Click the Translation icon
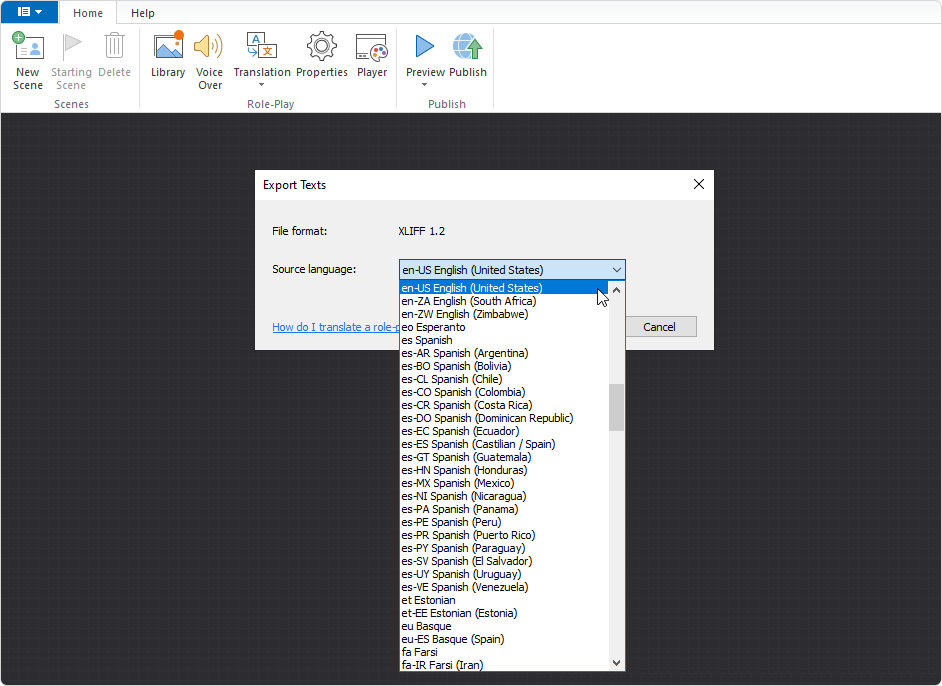The image size is (942, 686). 262,46
